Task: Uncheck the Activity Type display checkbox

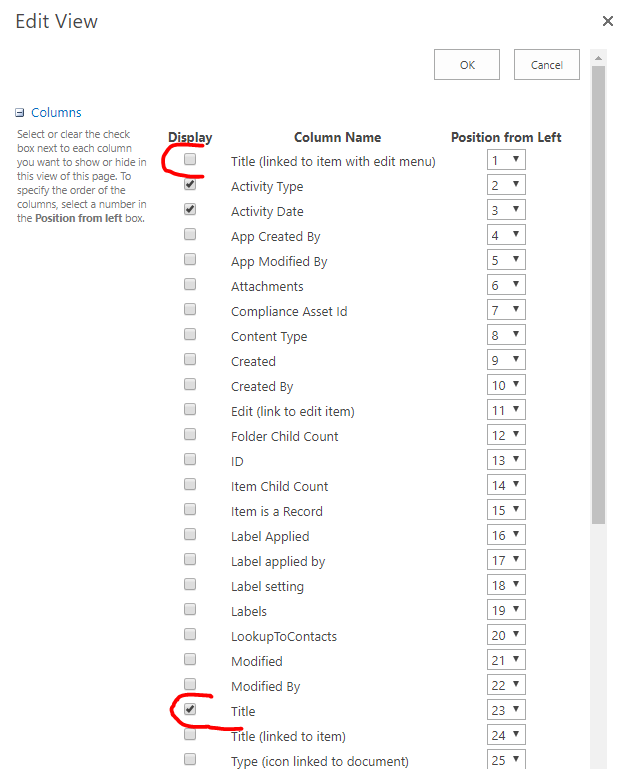Action: 190,185
